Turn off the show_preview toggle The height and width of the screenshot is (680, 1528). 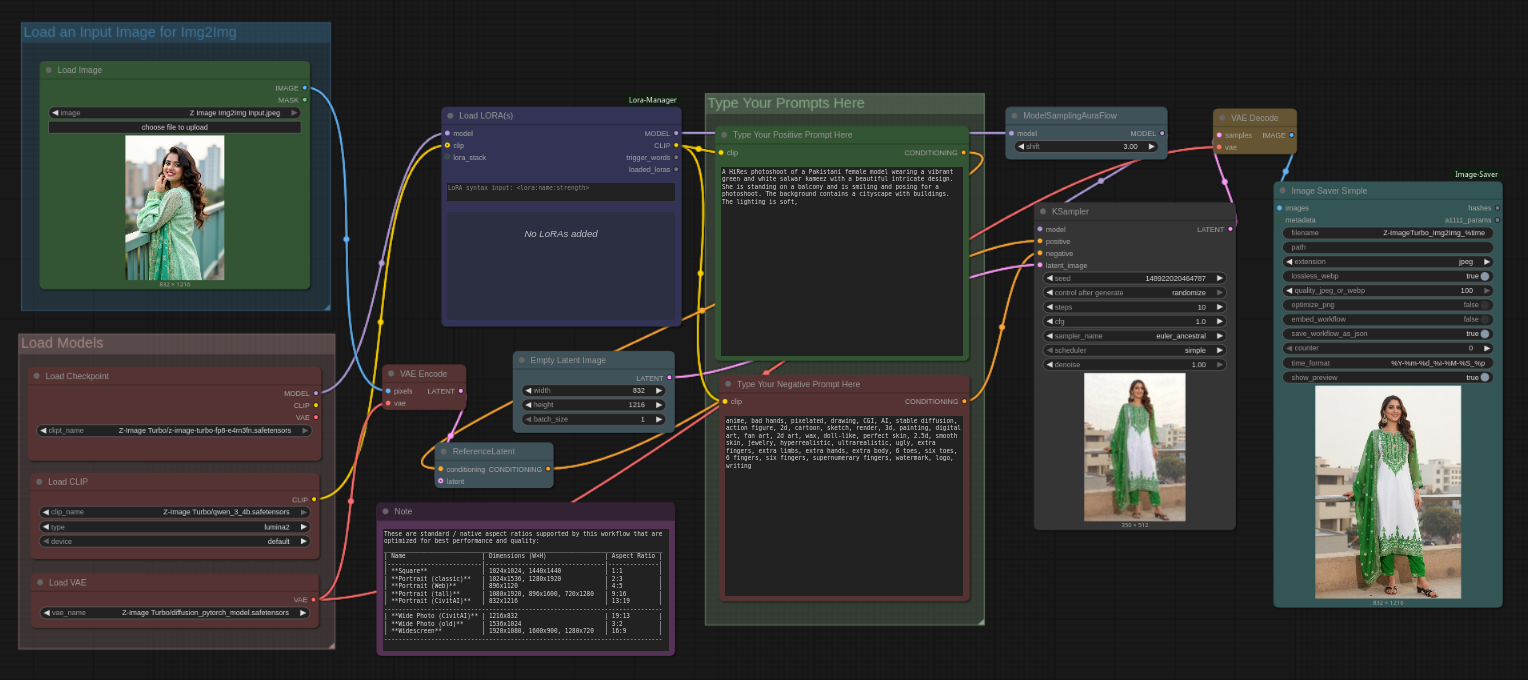[x=1485, y=377]
